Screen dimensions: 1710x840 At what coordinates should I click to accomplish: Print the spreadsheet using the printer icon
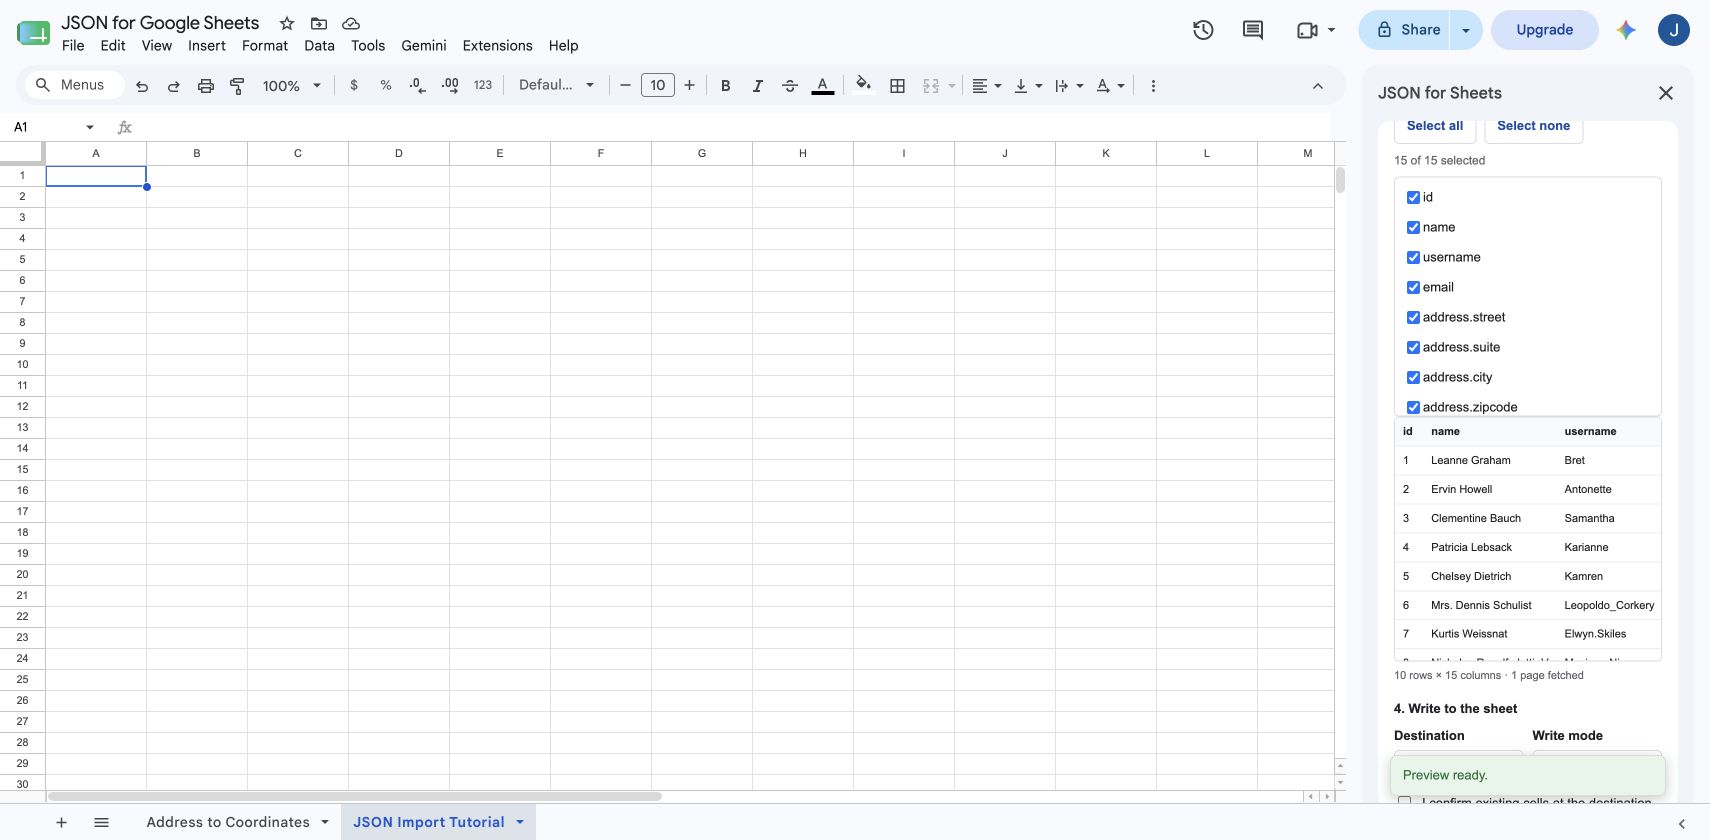(x=206, y=86)
